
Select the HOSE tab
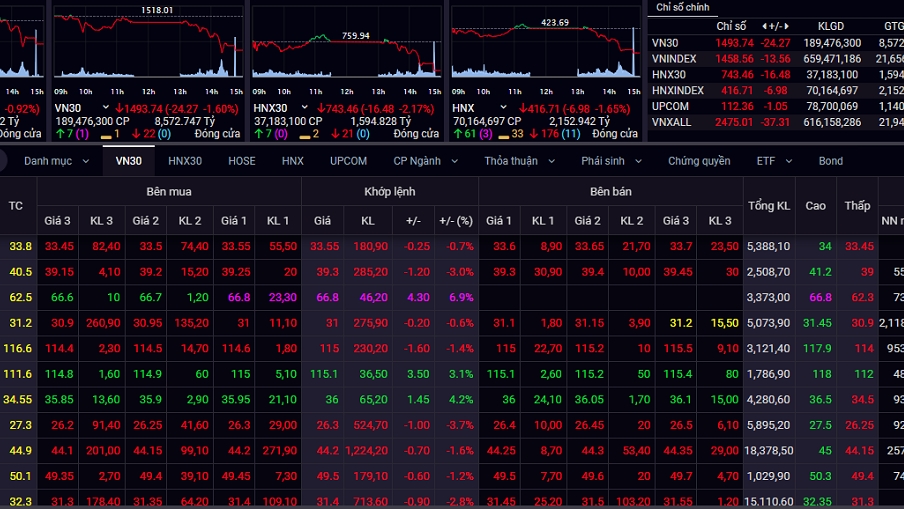coord(241,161)
